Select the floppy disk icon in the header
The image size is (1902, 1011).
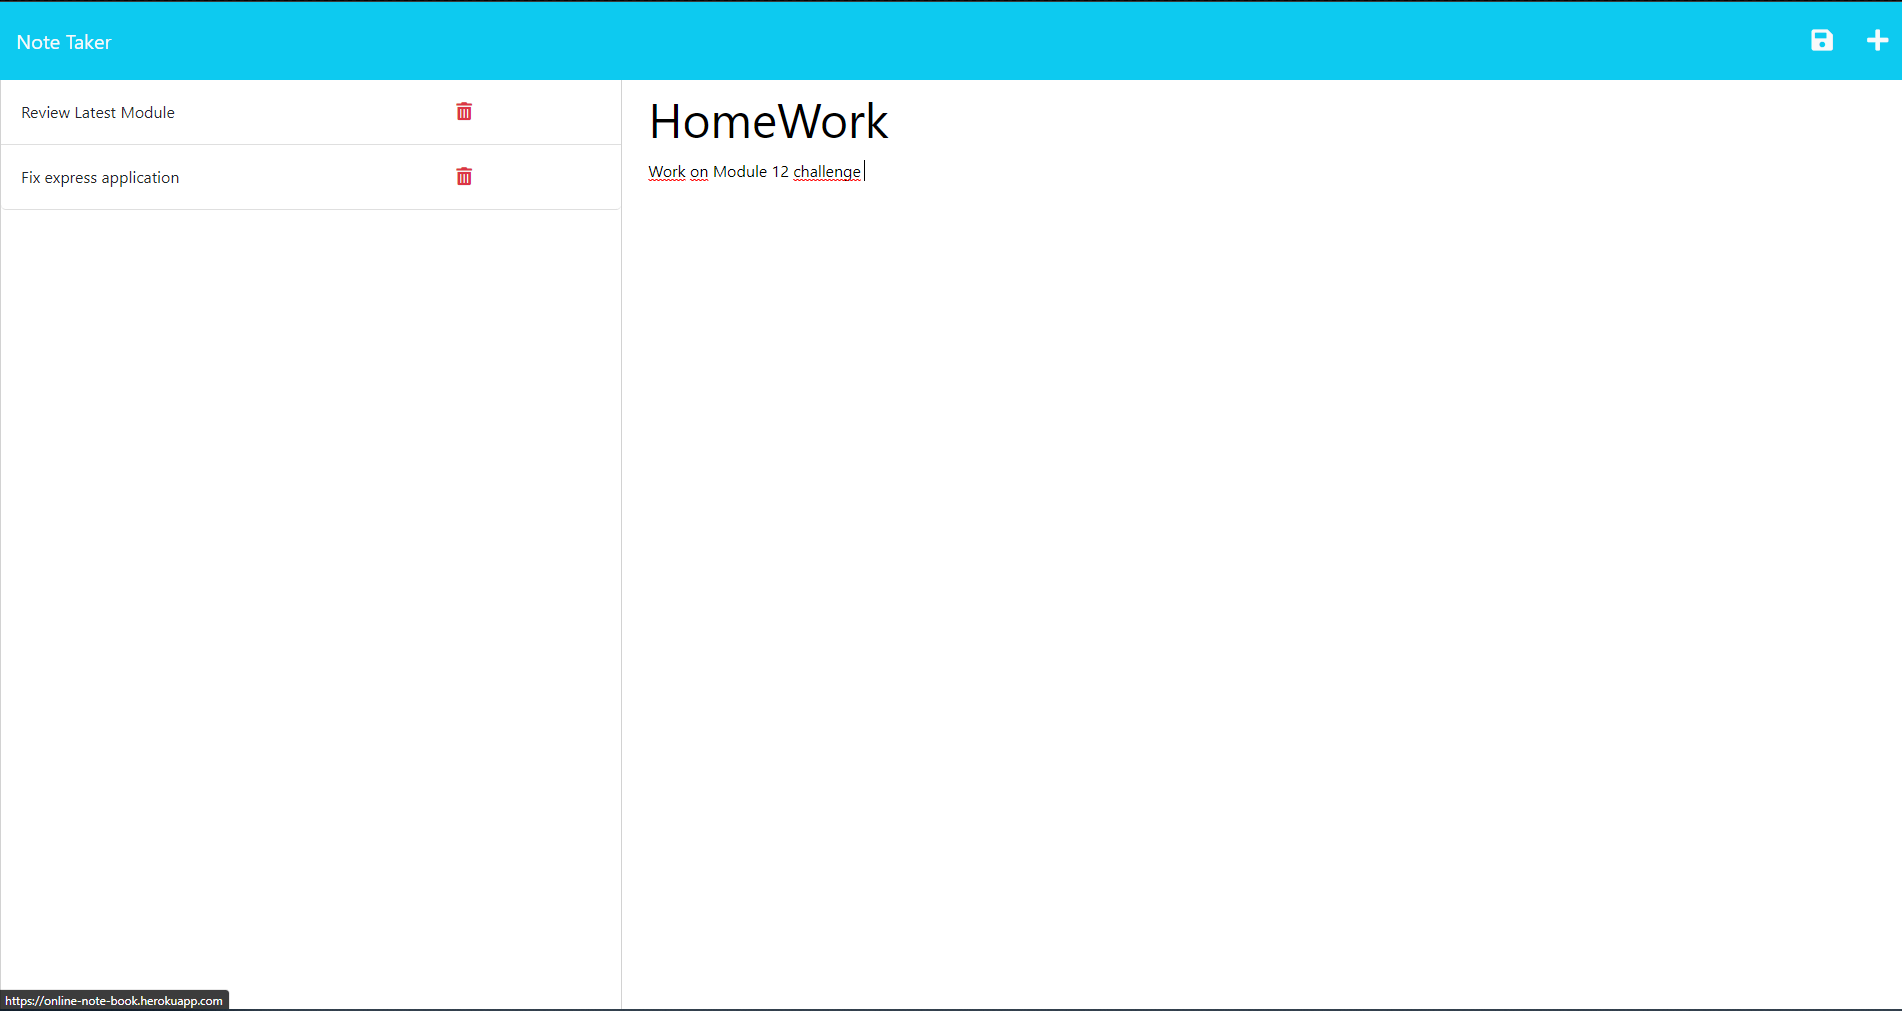[x=1822, y=41]
